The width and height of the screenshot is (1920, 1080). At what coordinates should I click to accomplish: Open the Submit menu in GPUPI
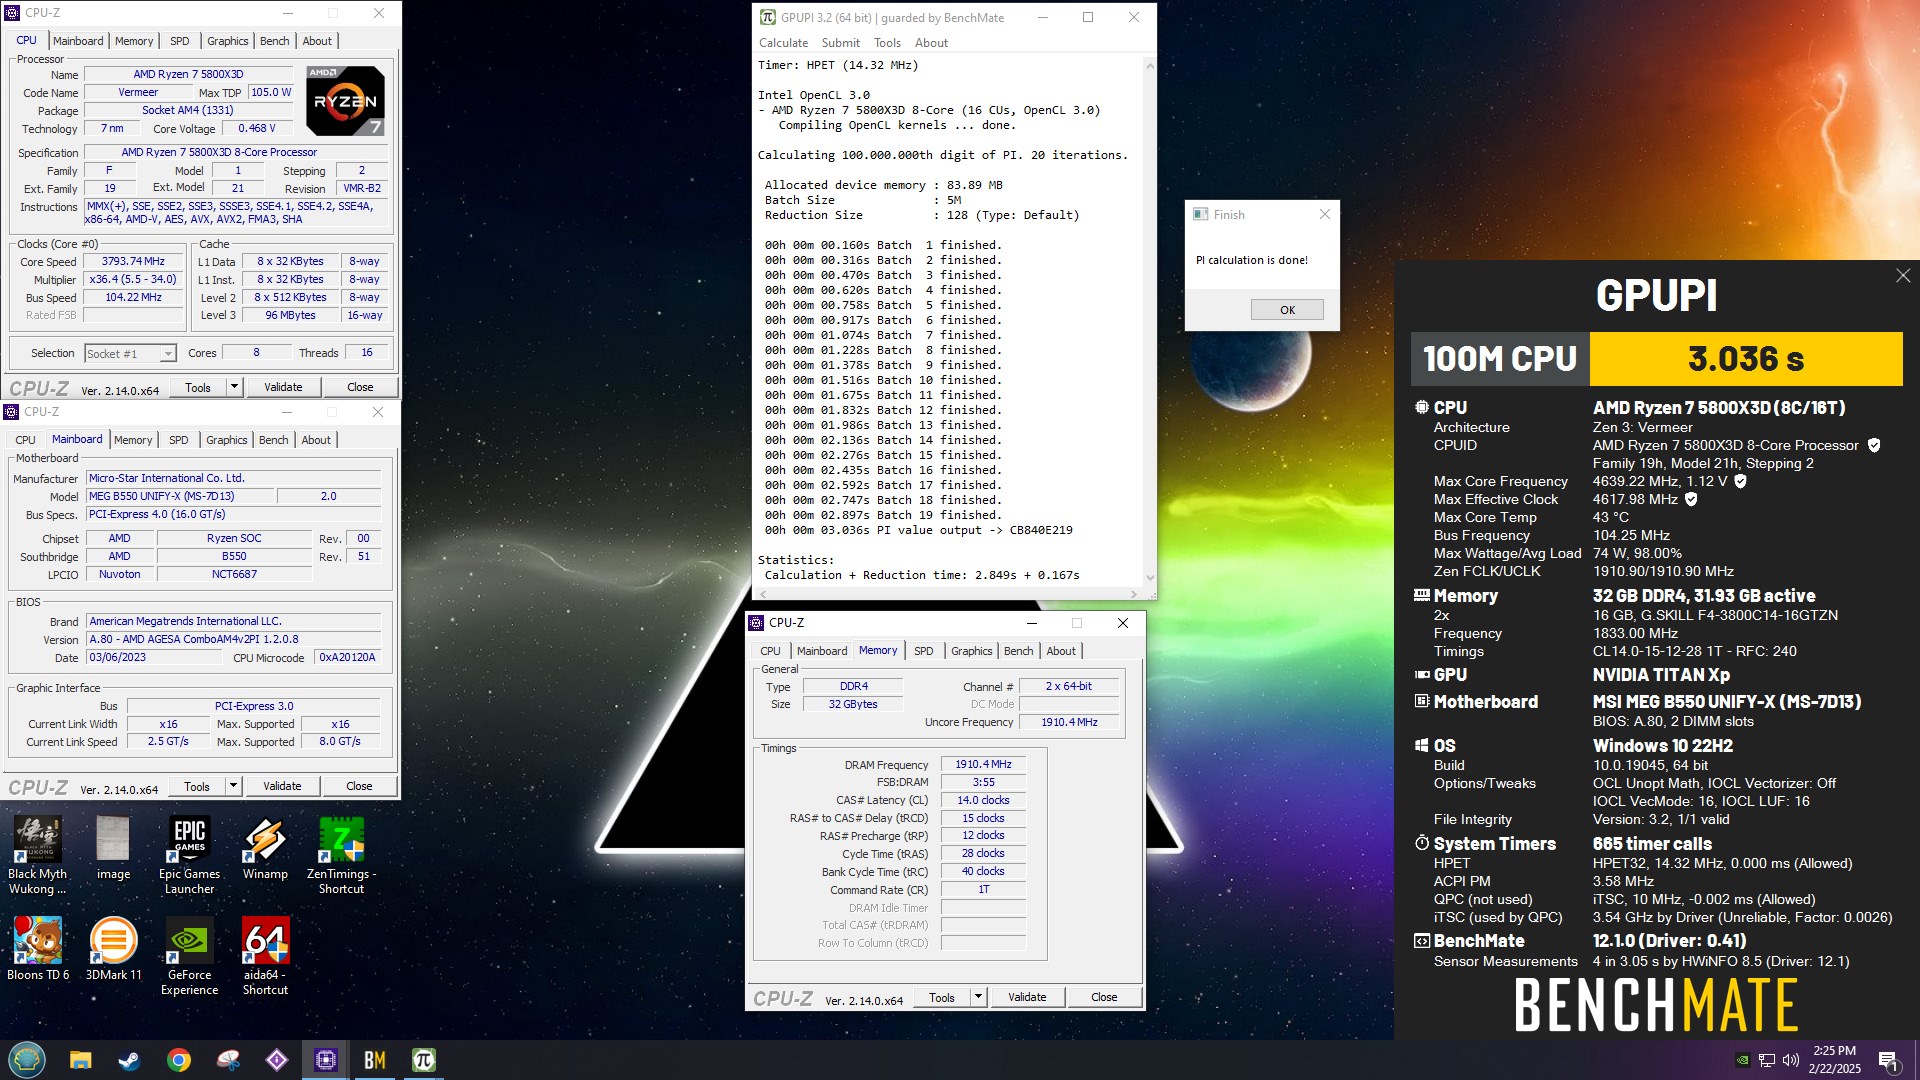[840, 43]
